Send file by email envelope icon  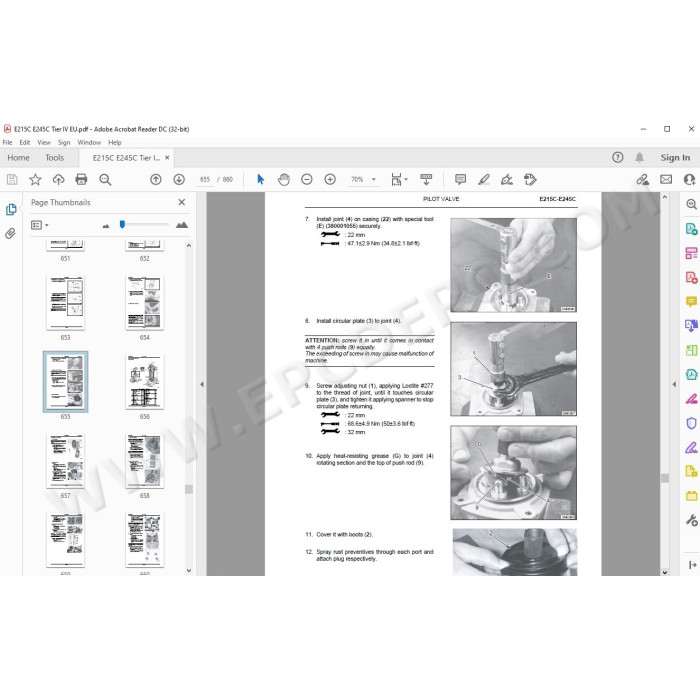pyautogui.click(x=666, y=179)
